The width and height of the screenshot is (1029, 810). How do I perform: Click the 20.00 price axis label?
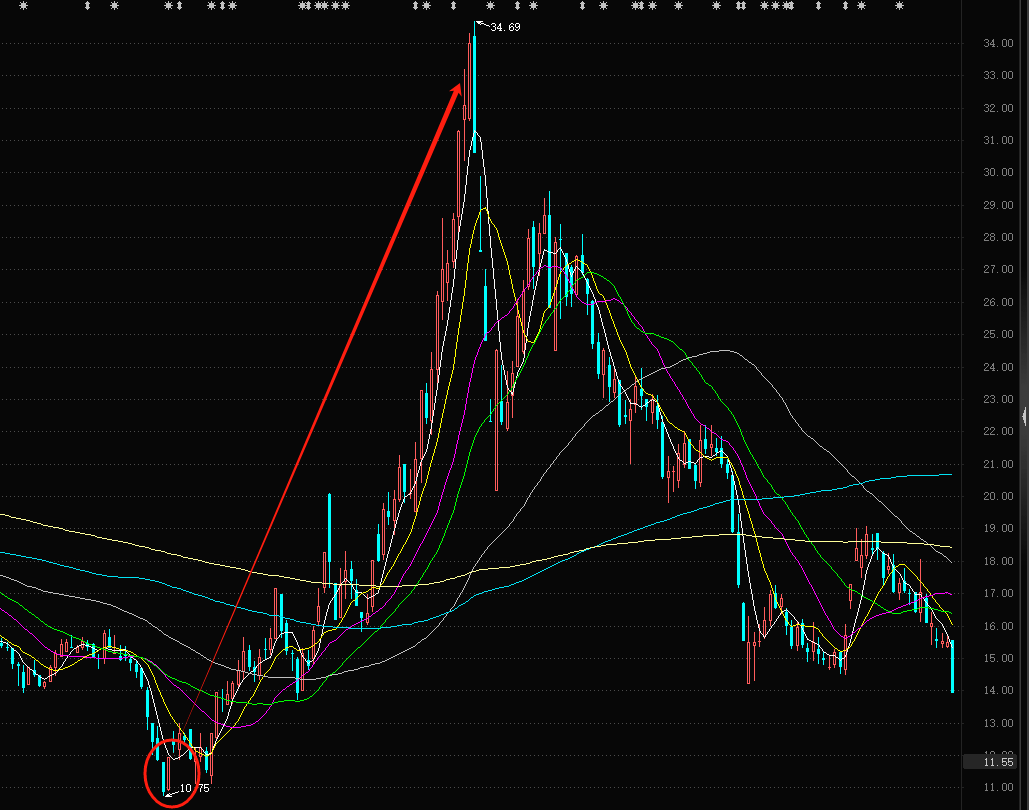click(998, 496)
